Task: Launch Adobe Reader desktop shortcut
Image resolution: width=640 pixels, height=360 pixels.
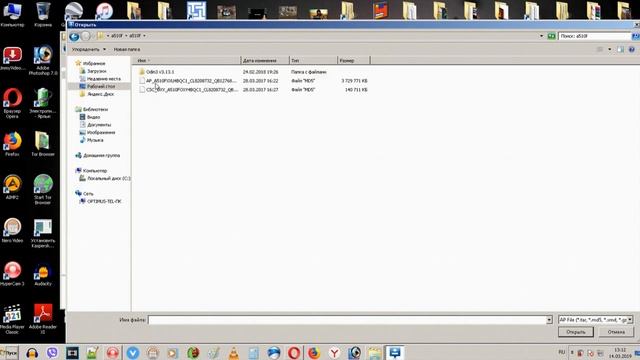Action: point(43,320)
